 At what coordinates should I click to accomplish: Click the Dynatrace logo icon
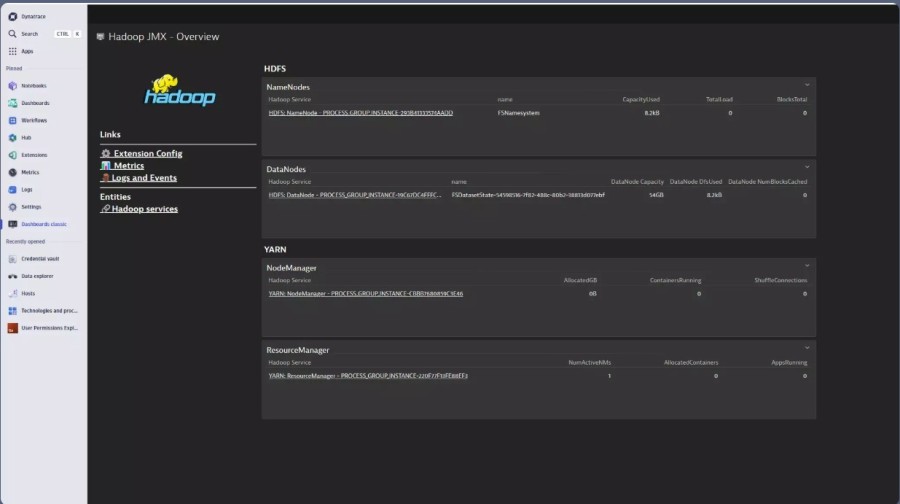pos(13,17)
